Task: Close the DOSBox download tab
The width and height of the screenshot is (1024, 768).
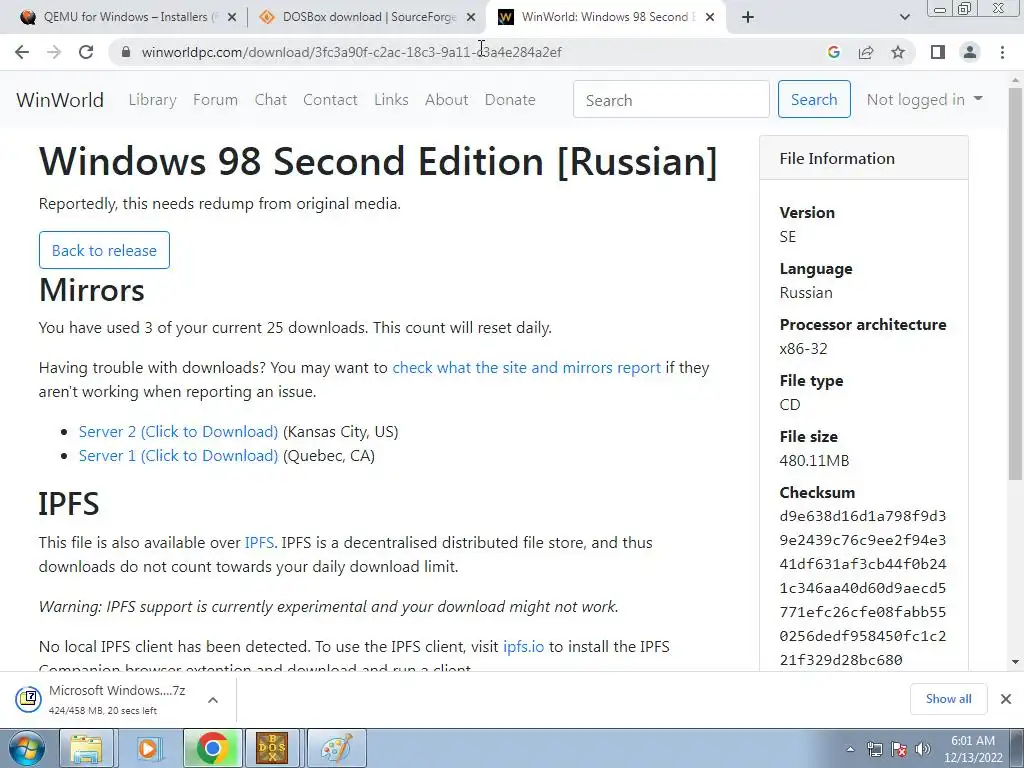Action: 471,18
